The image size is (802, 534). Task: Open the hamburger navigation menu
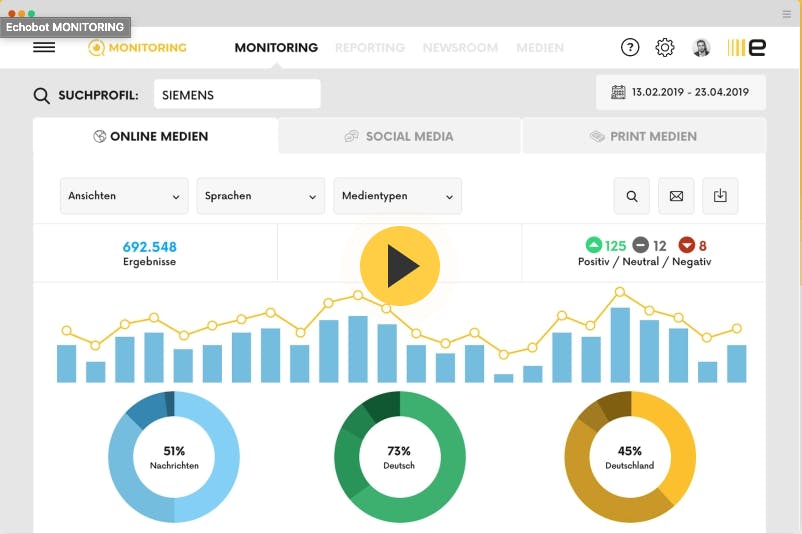click(44, 48)
